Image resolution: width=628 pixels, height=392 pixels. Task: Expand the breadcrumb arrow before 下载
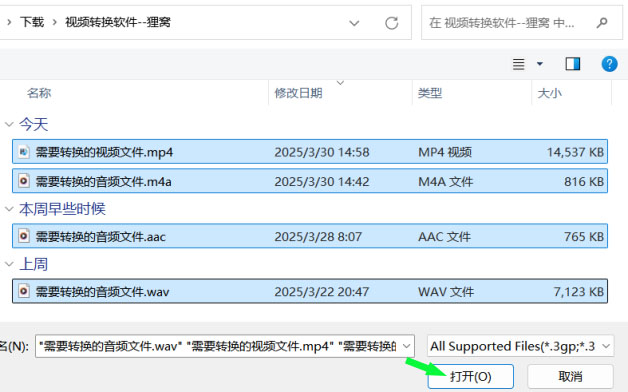pyautogui.click(x=9, y=22)
